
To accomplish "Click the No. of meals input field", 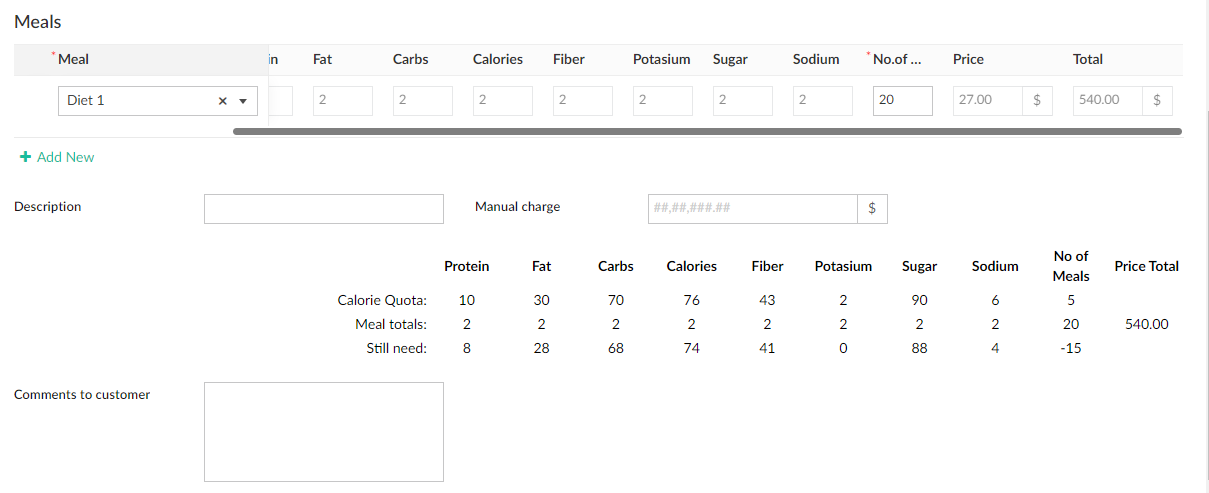I will pyautogui.click(x=902, y=100).
